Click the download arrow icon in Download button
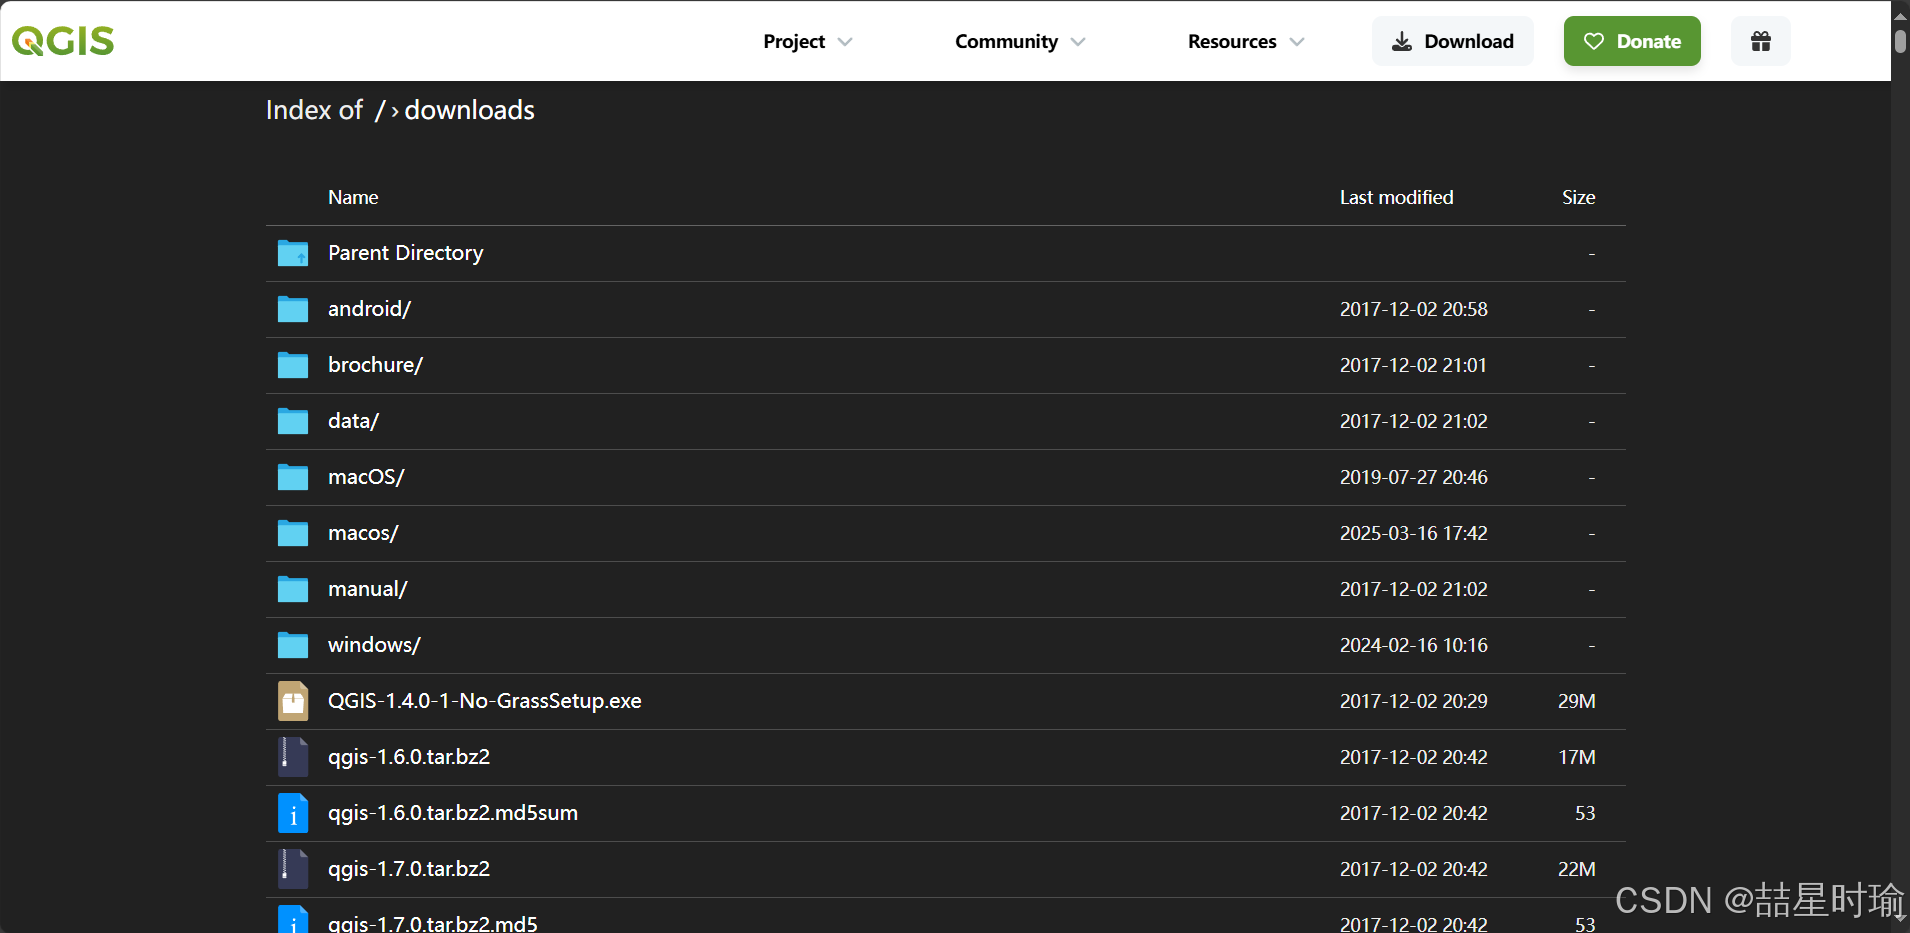This screenshot has height=933, width=1910. 1402,41
